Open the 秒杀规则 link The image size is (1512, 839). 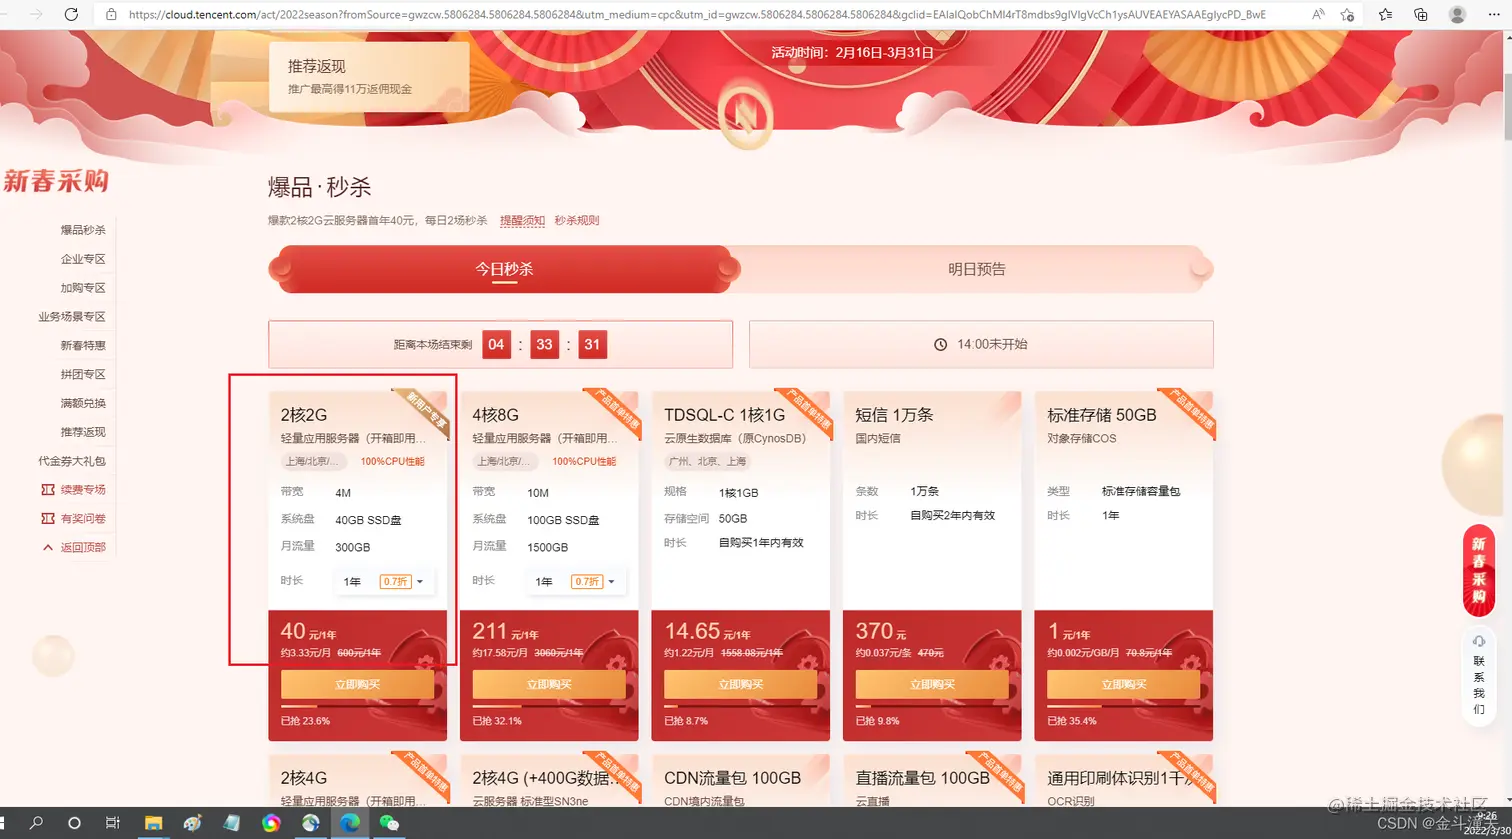click(577, 220)
